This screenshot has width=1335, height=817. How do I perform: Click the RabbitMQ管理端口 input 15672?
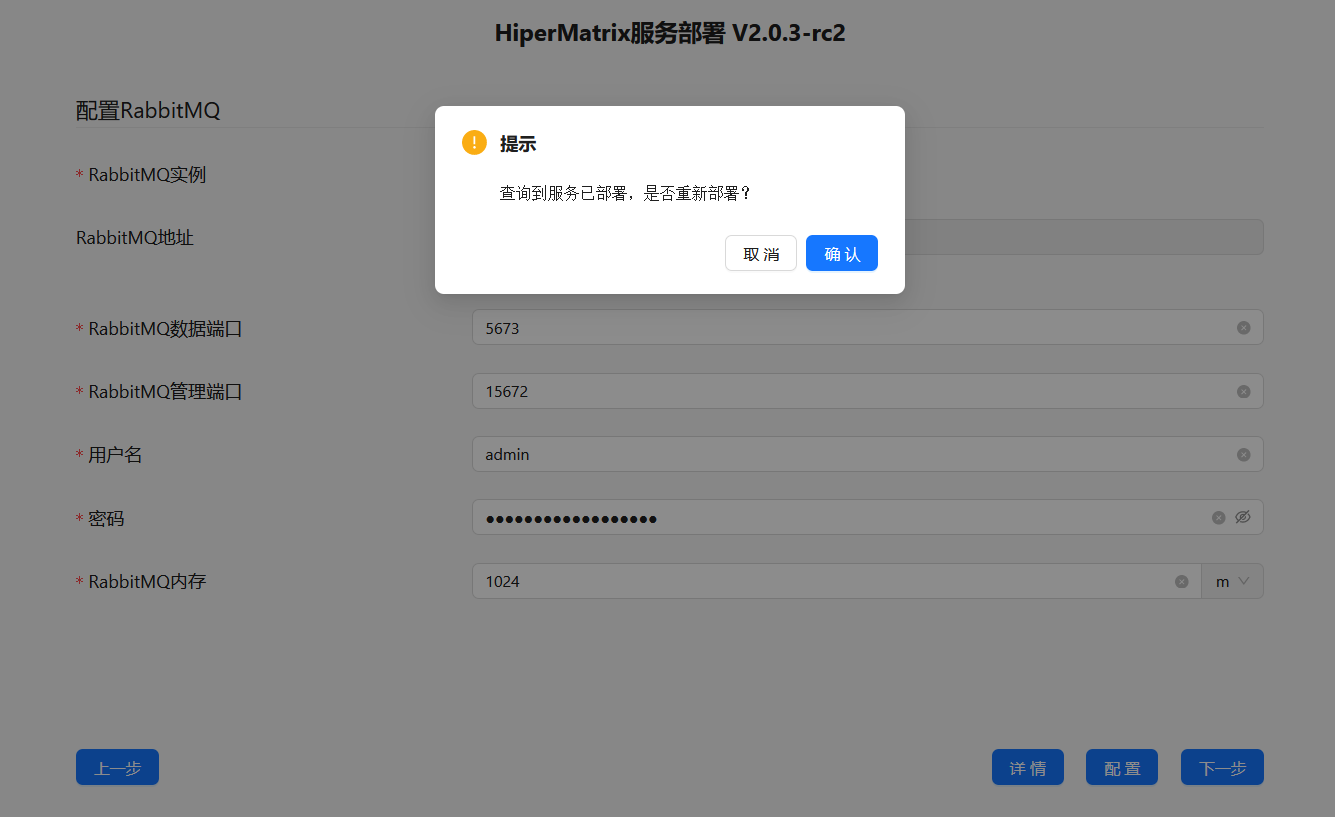pyautogui.click(x=867, y=391)
